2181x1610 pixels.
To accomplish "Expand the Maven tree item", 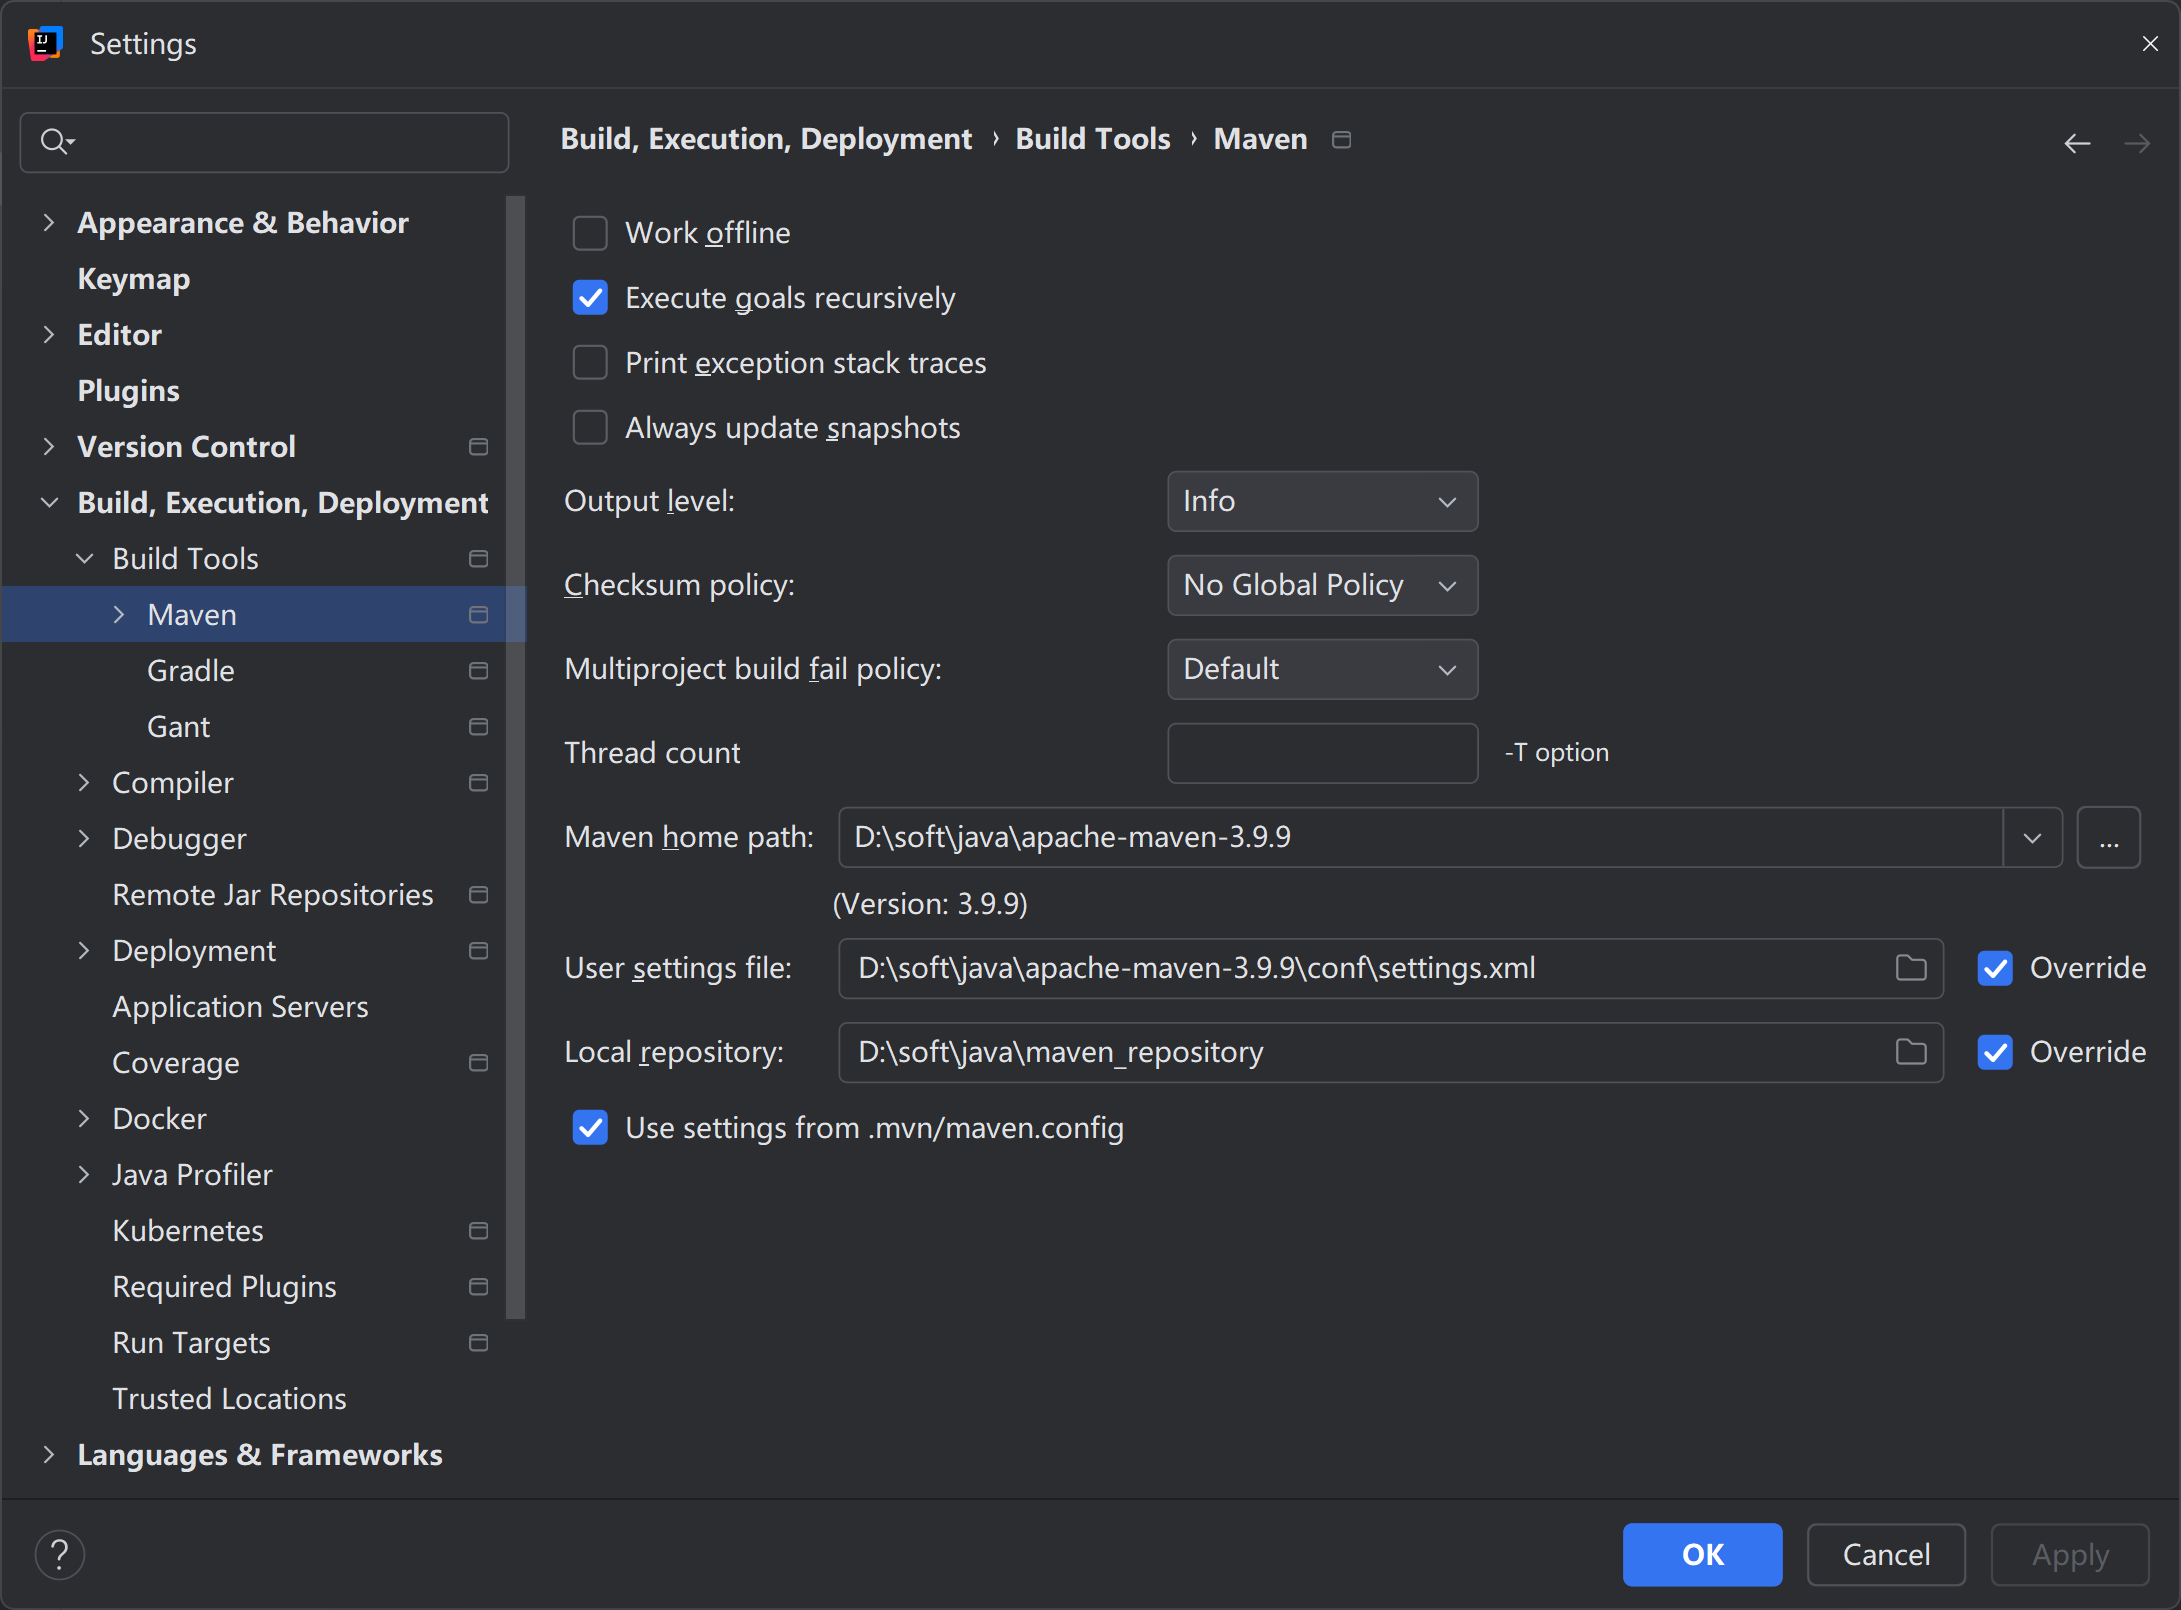I will point(115,615).
